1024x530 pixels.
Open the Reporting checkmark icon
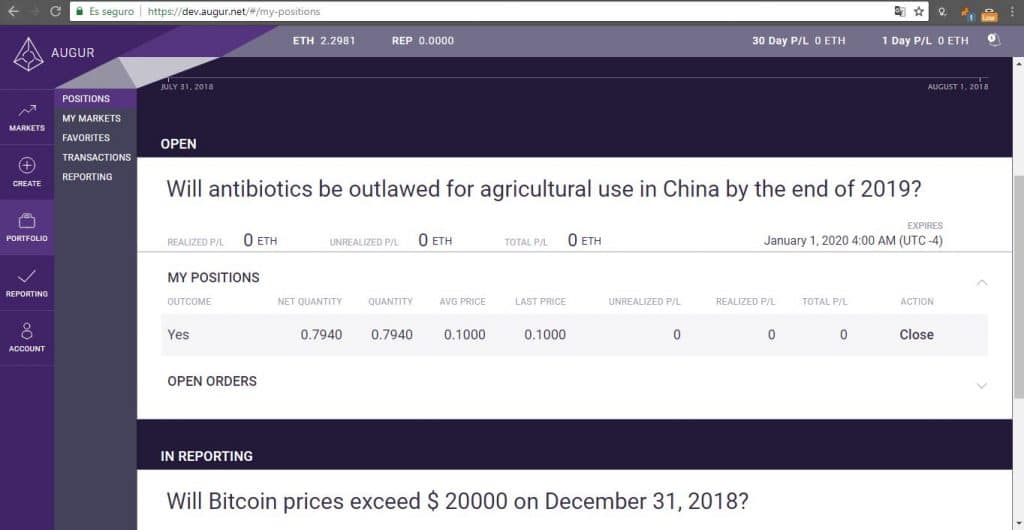(x=27, y=276)
